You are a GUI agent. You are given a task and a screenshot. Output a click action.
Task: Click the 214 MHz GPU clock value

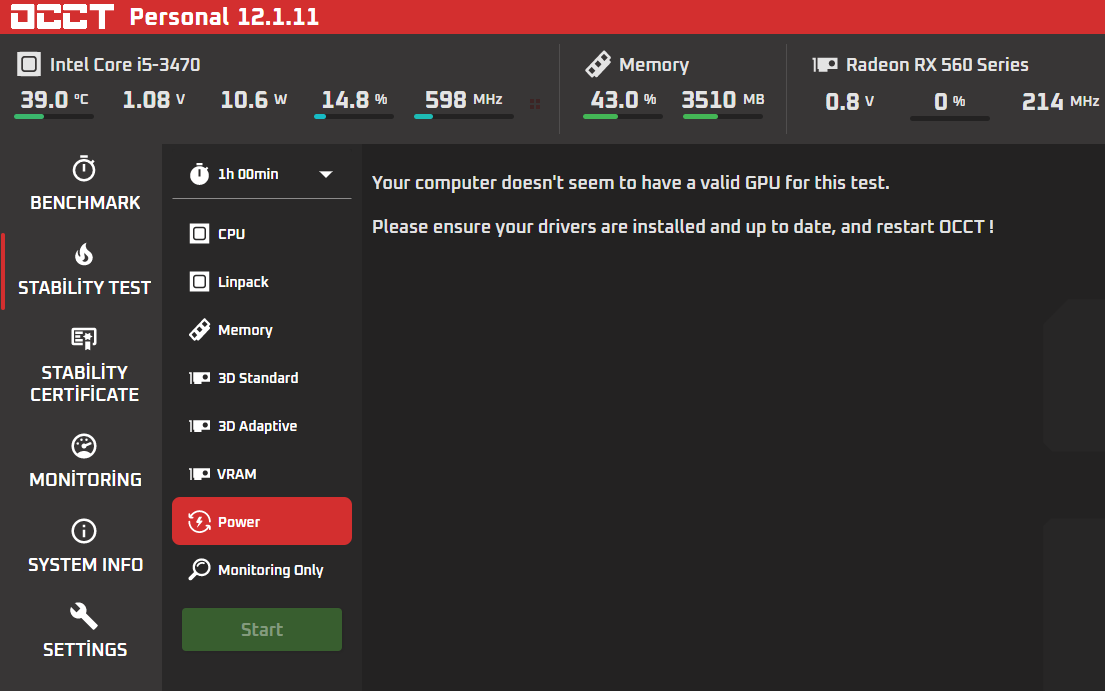tap(1061, 101)
